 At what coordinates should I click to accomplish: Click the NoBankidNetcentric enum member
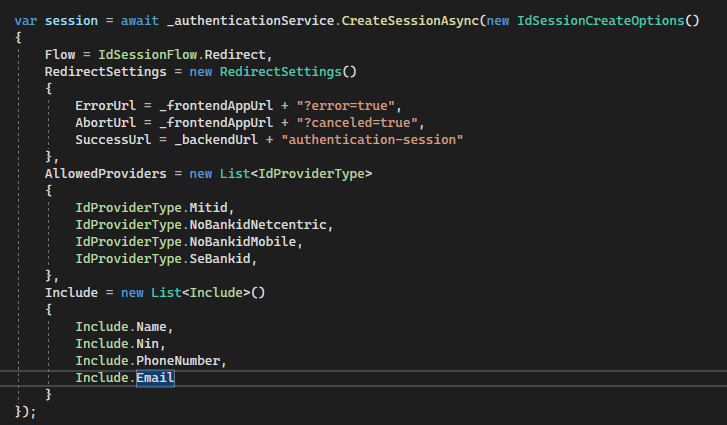258,225
